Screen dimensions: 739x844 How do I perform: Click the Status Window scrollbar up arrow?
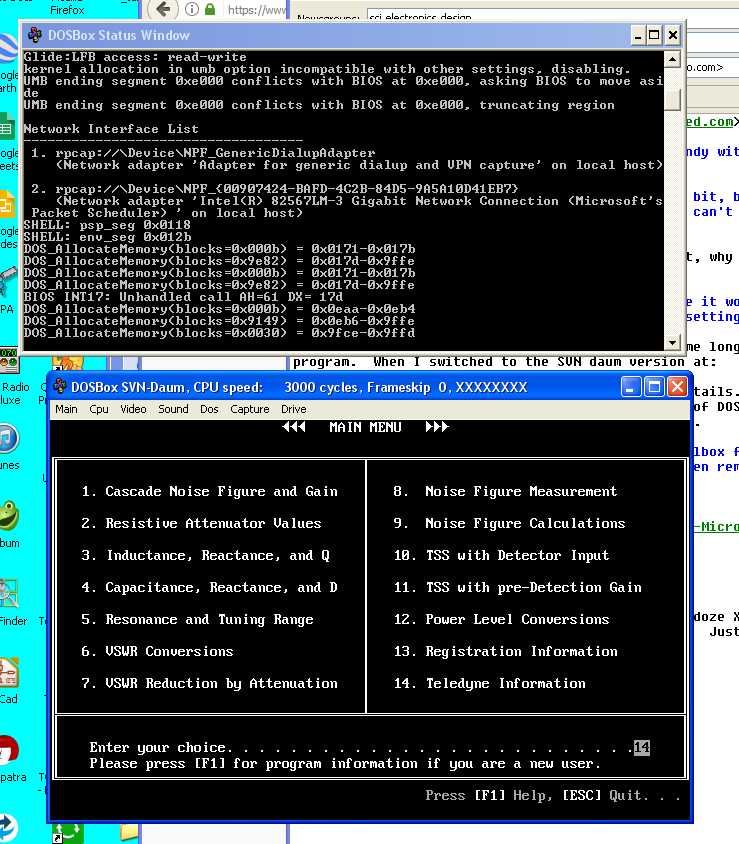pyautogui.click(x=673, y=58)
